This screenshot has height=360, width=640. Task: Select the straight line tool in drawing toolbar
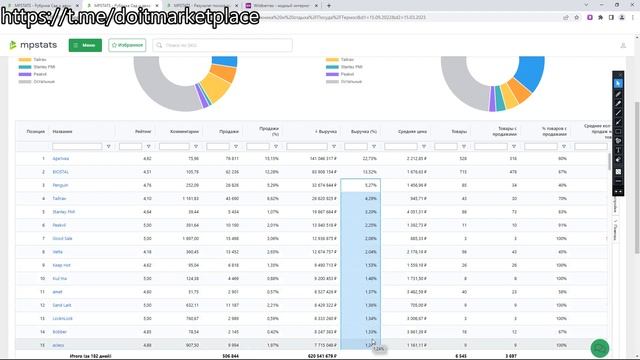[618, 113]
